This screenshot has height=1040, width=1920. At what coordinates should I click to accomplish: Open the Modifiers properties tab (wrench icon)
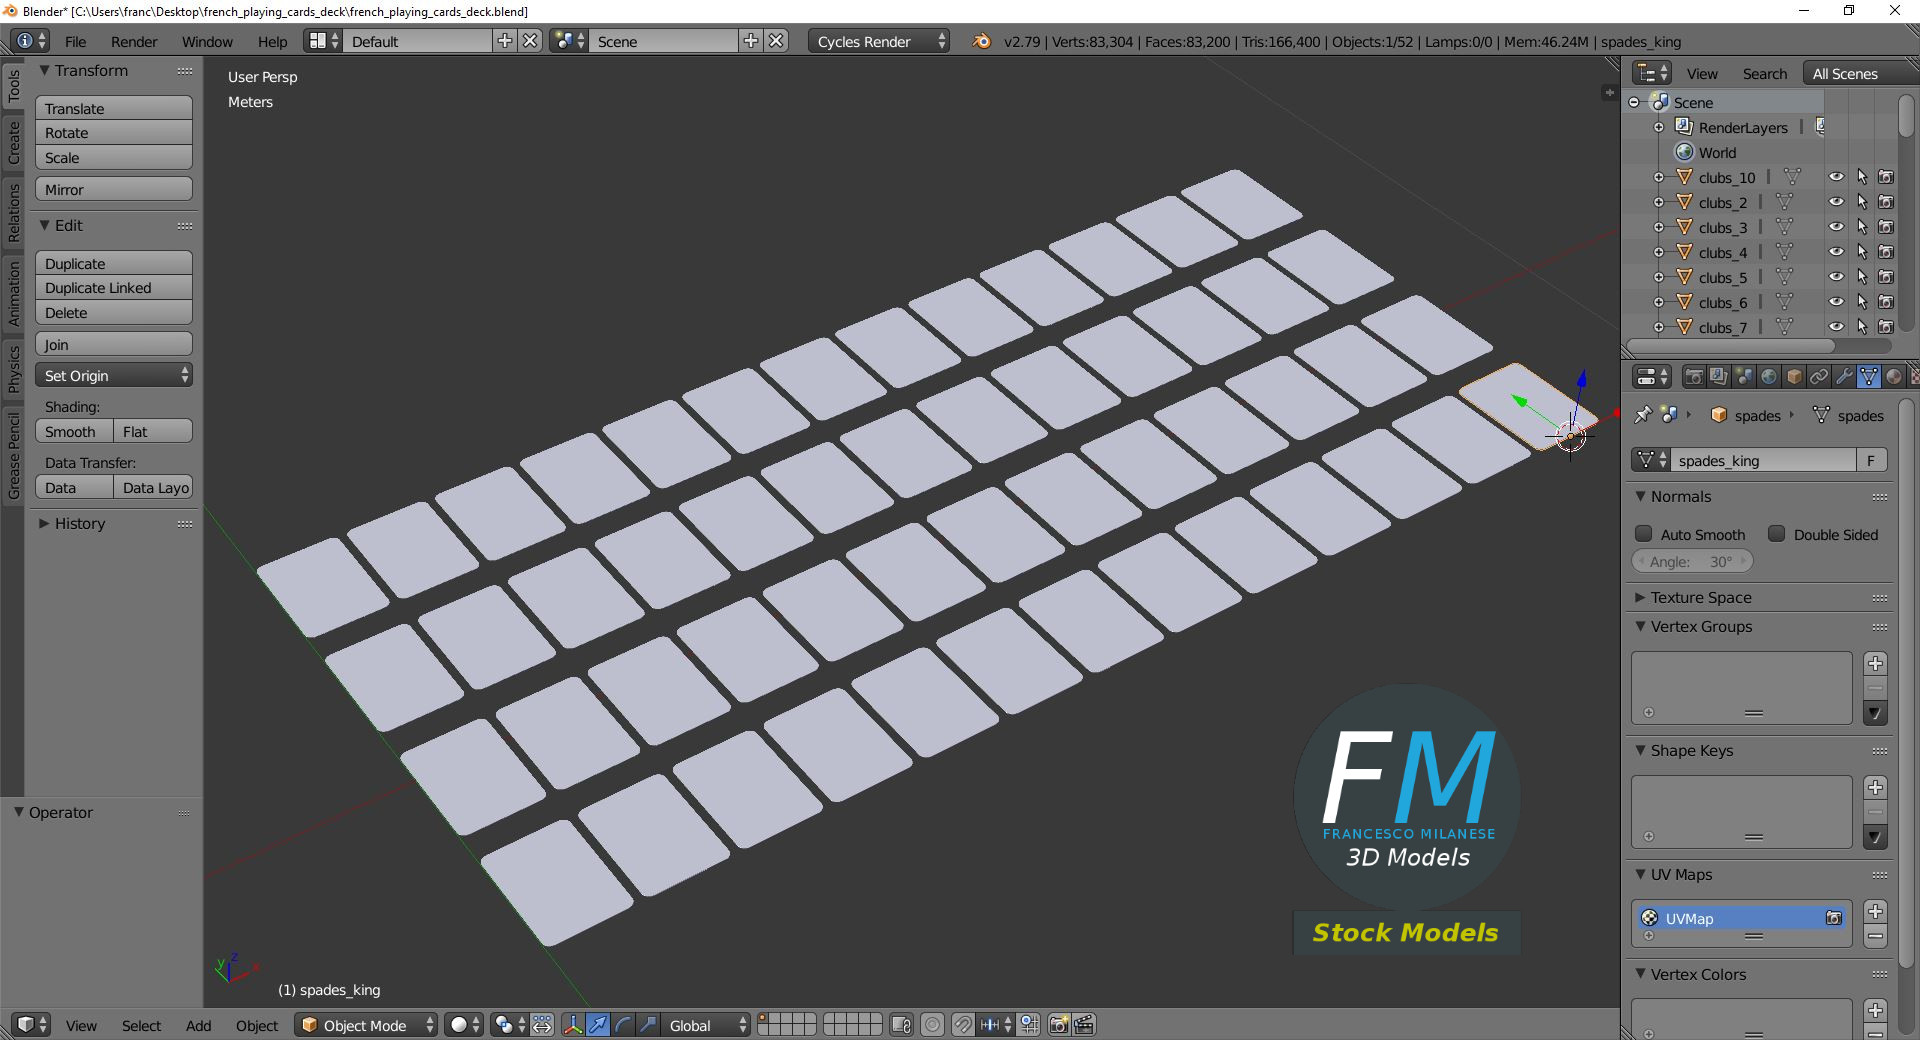tap(1844, 376)
